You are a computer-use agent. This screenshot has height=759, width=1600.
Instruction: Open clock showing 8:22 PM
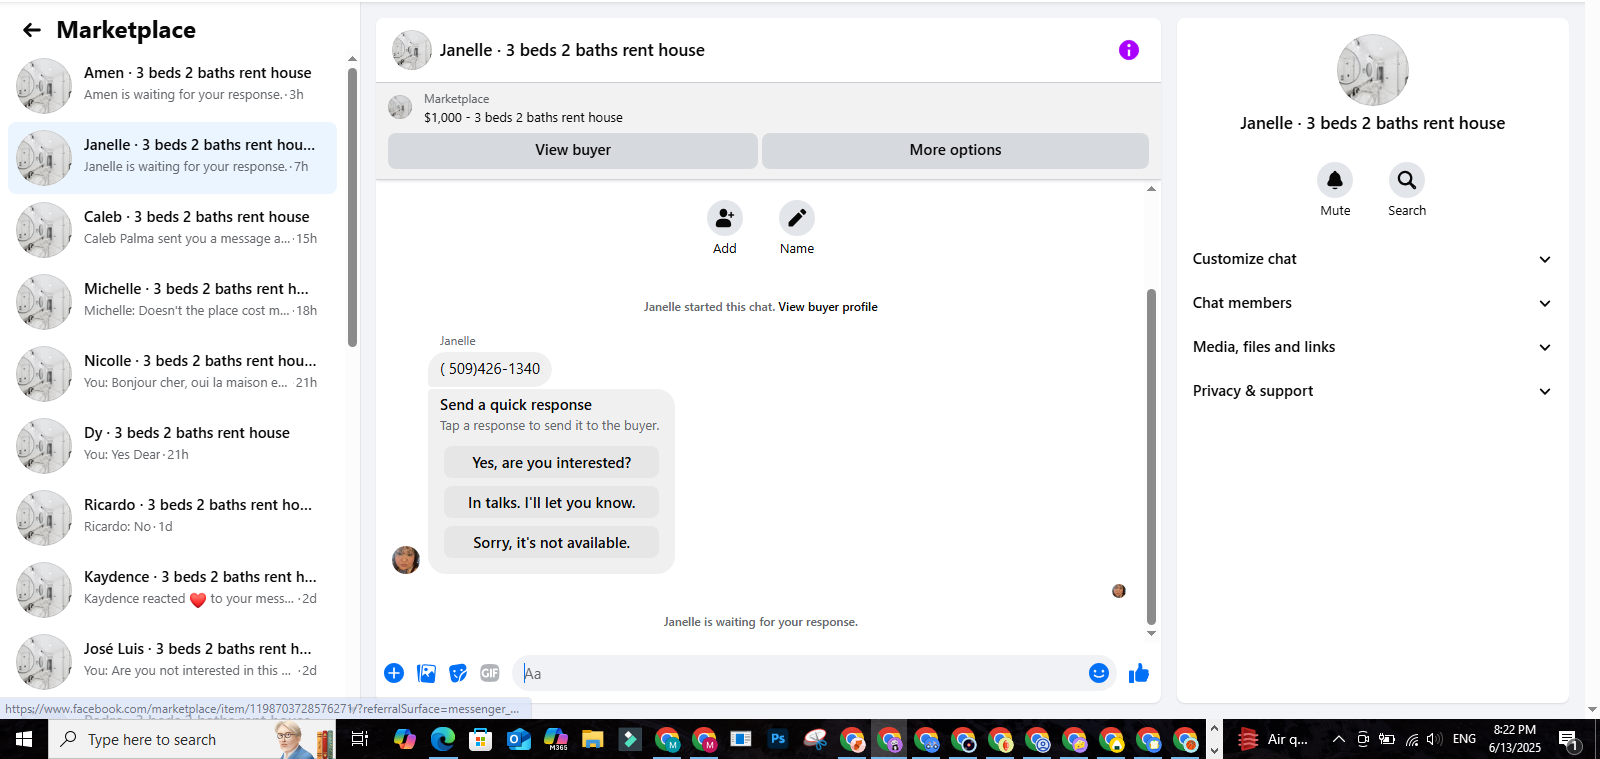pos(1514,739)
